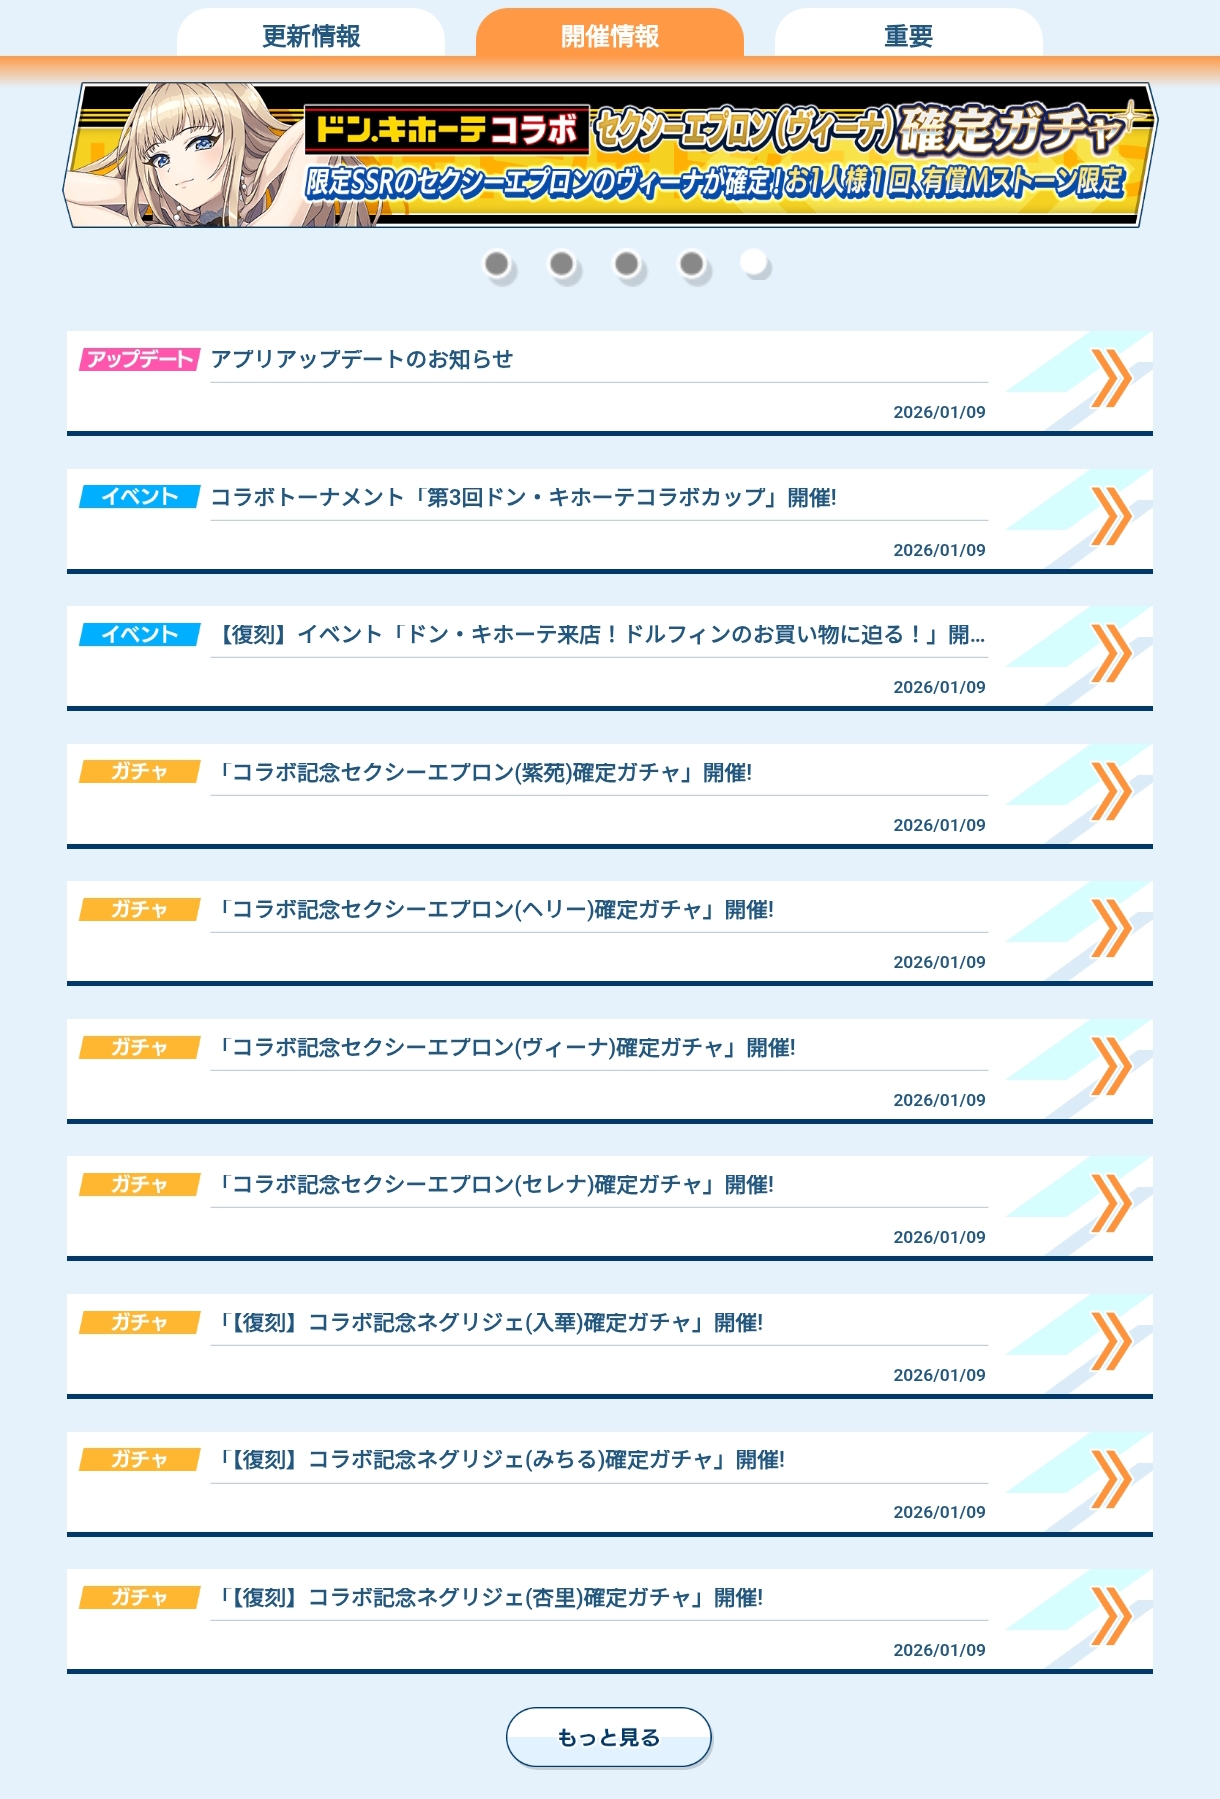This screenshot has width=1220, height=1799.
Task: Switch to the 更新情報 tab
Action: (x=311, y=35)
